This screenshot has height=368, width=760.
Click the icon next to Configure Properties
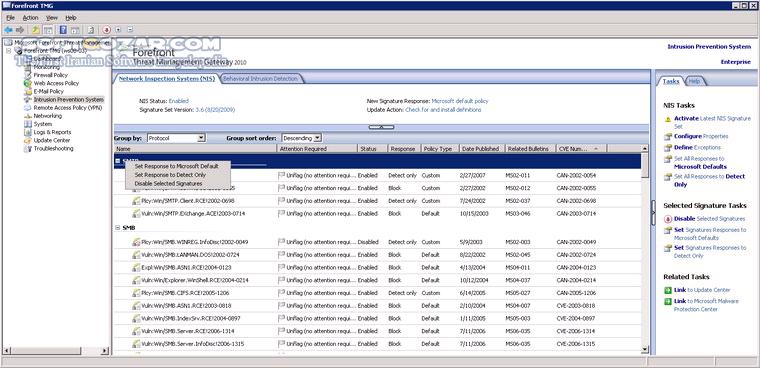point(668,137)
